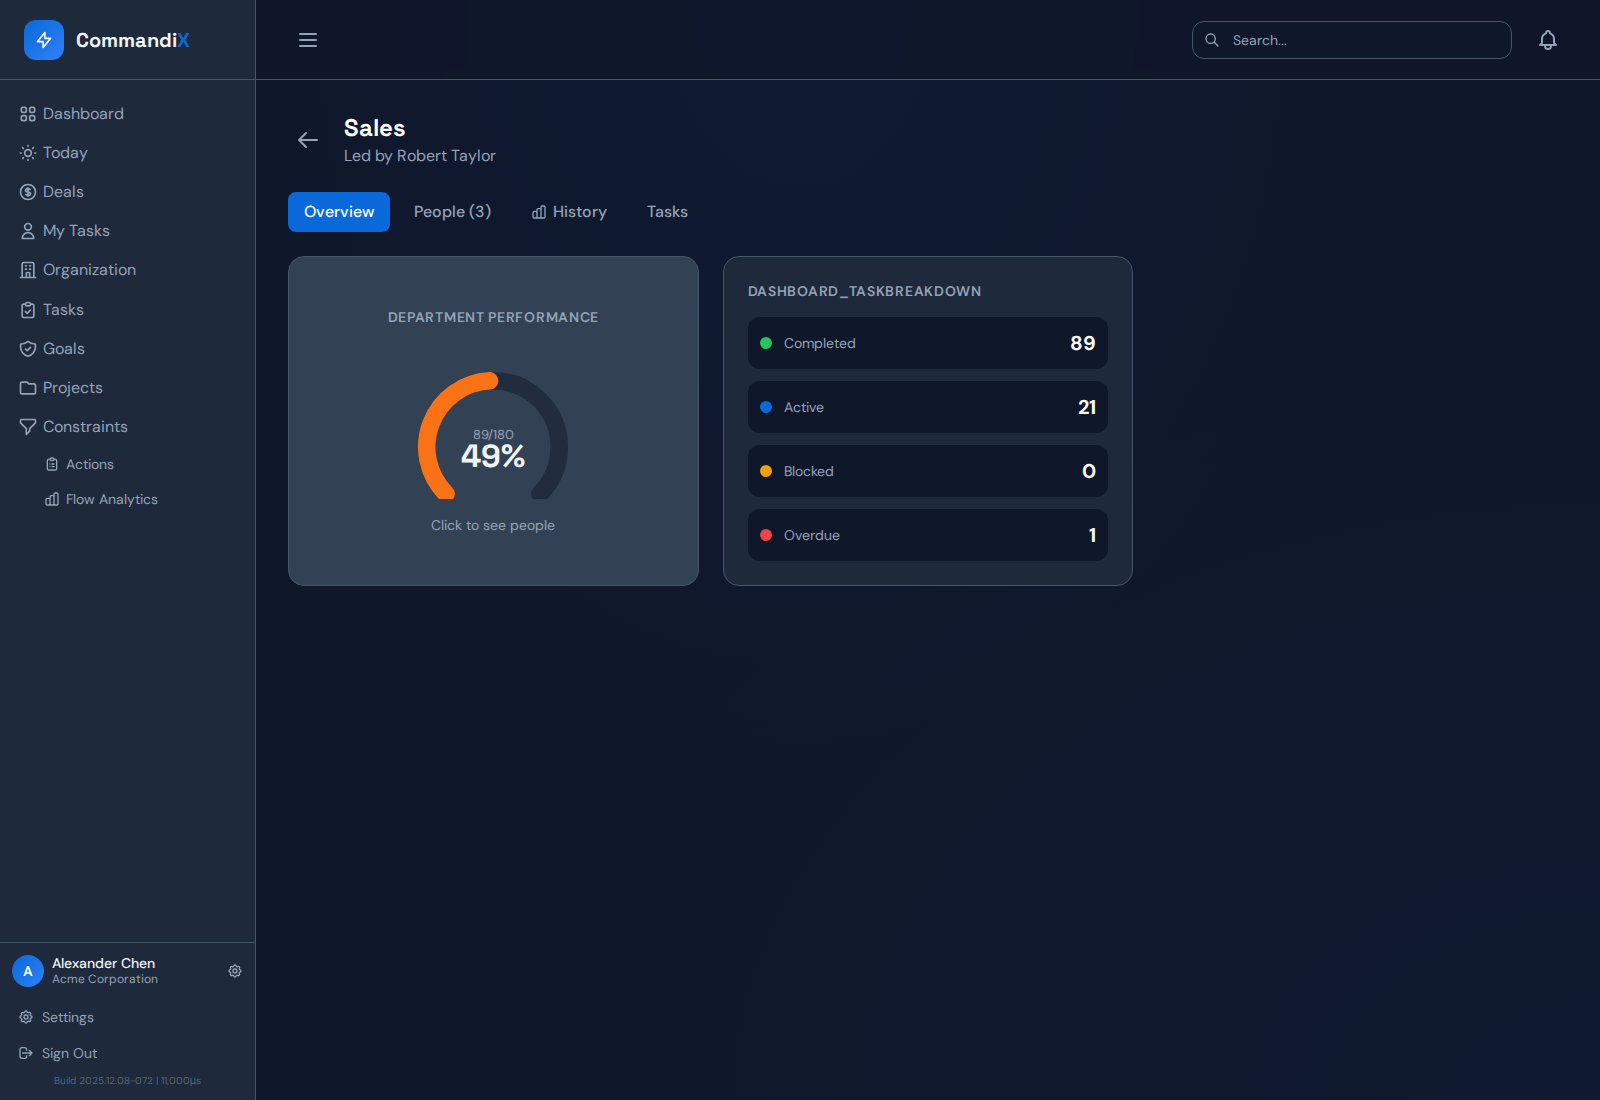
Task: Click the Actions clipboard icon
Action: [52, 464]
